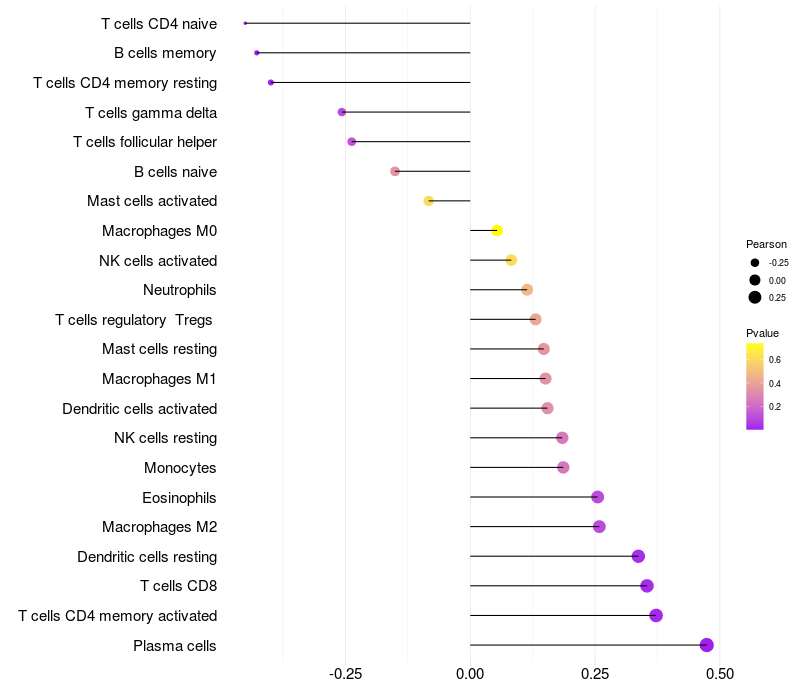Select the Neutrophils data point
Image resolution: width=800 pixels, height=700 pixels.
click(x=527, y=290)
